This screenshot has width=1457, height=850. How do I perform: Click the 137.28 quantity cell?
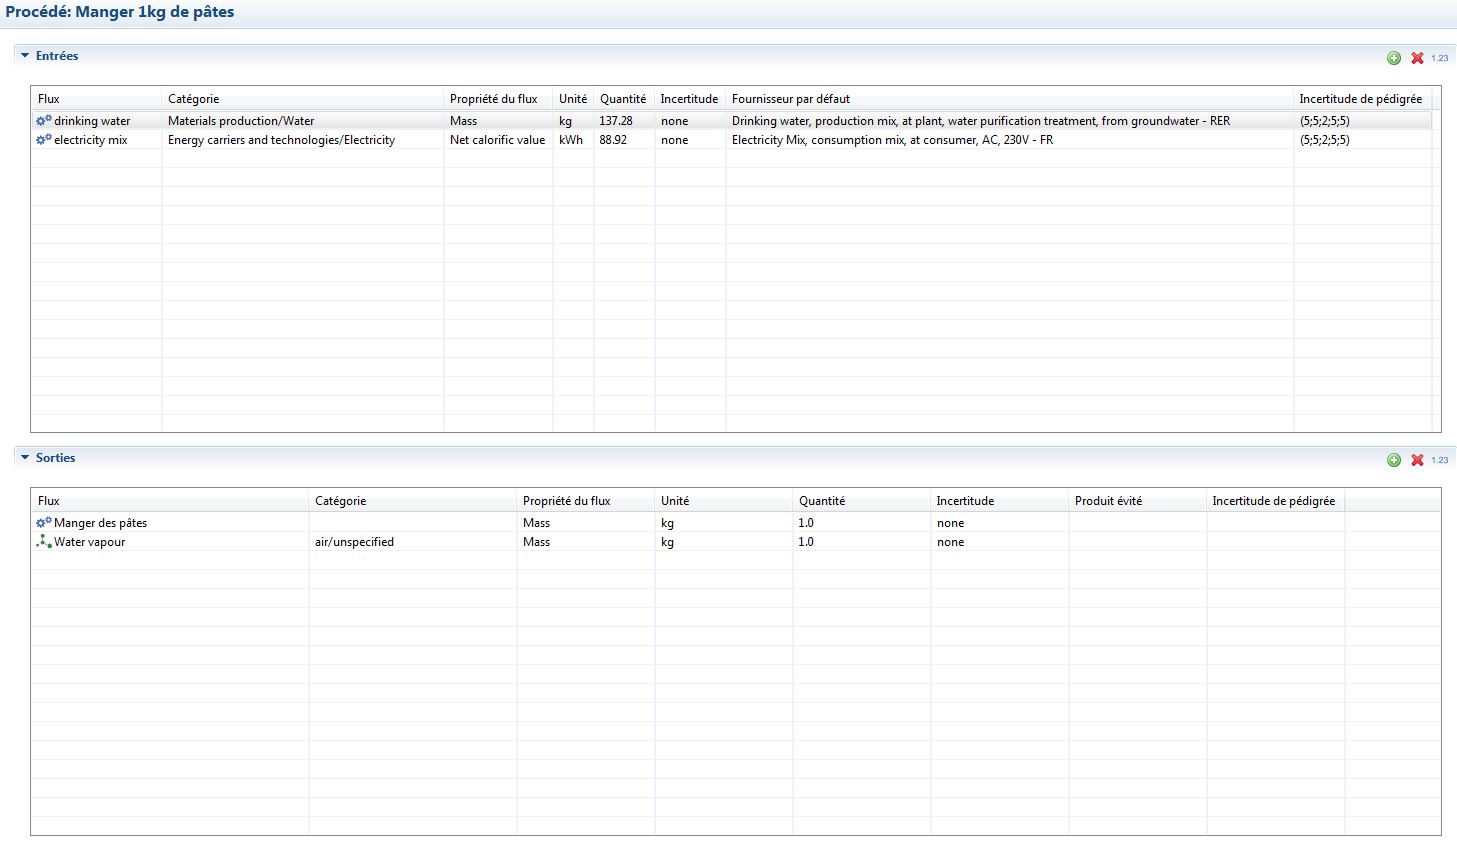[624, 121]
